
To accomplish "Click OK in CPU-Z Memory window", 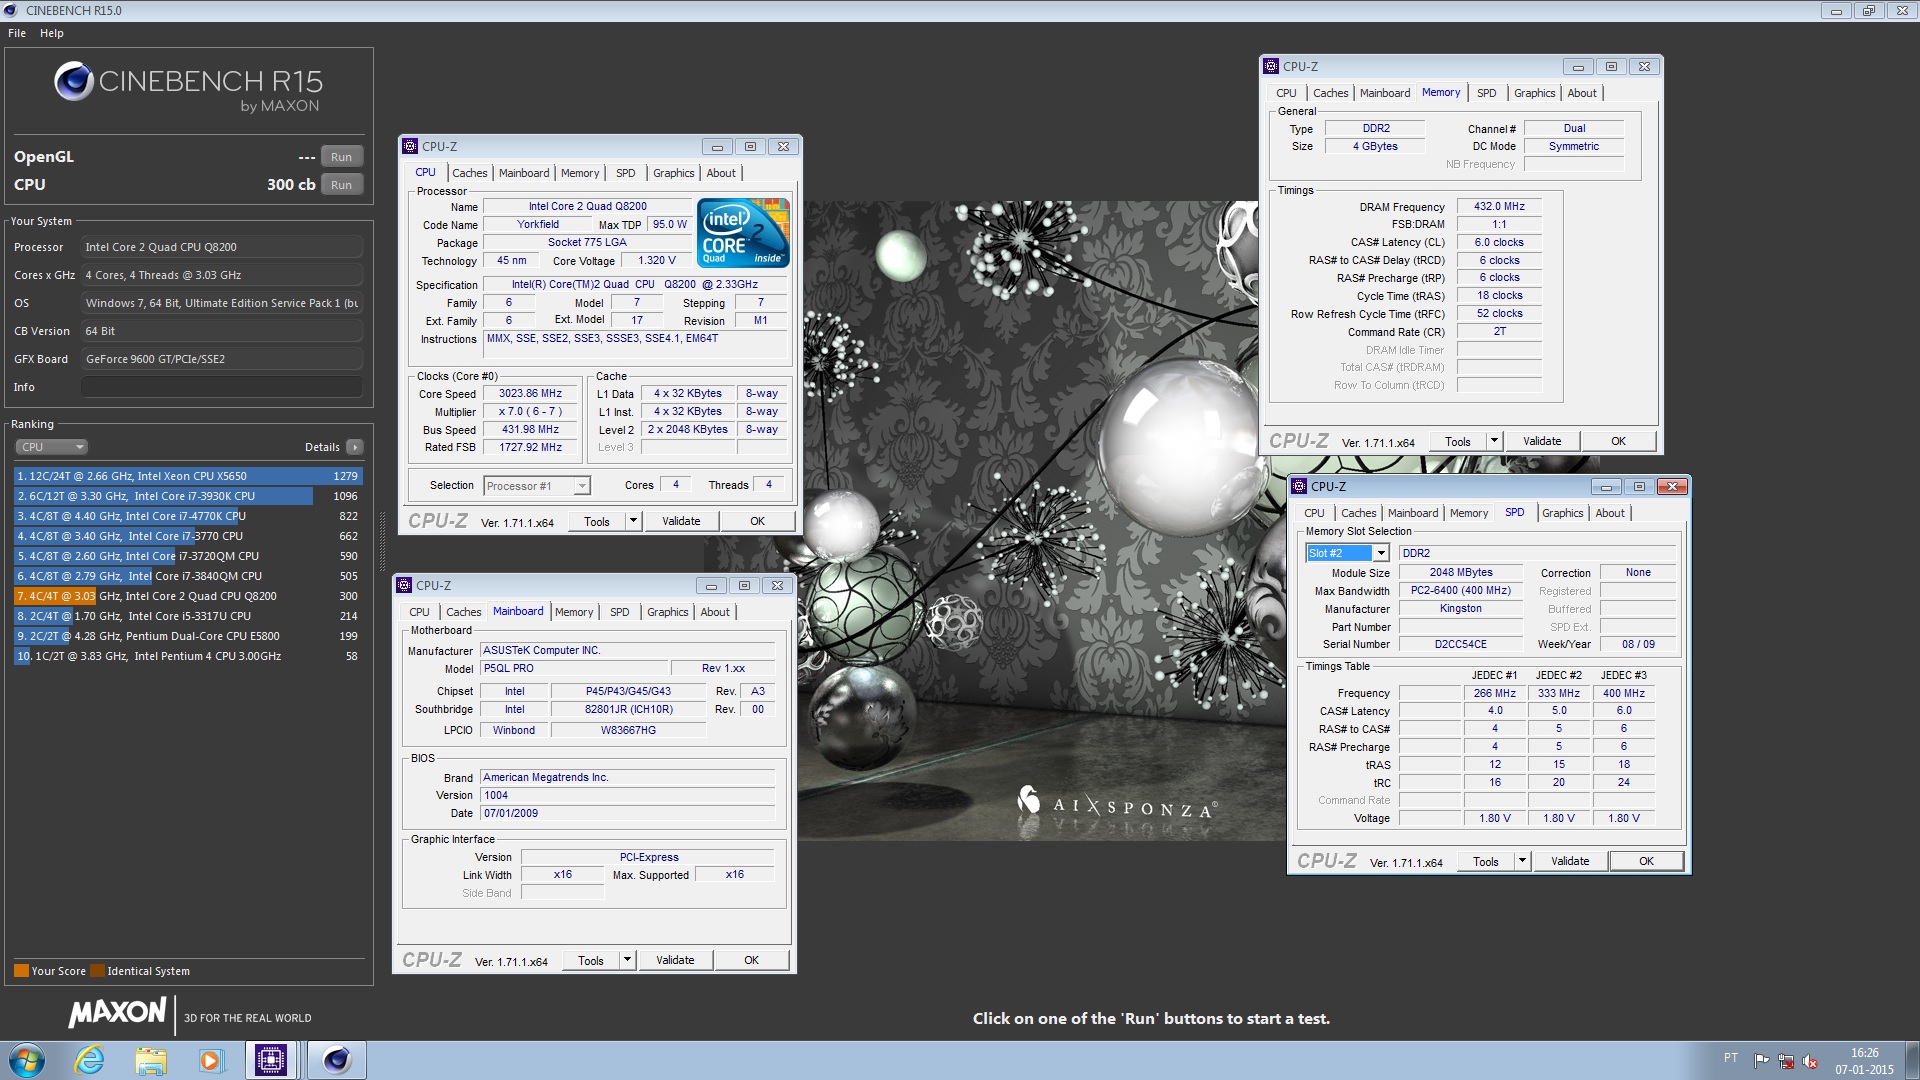I will (1618, 441).
